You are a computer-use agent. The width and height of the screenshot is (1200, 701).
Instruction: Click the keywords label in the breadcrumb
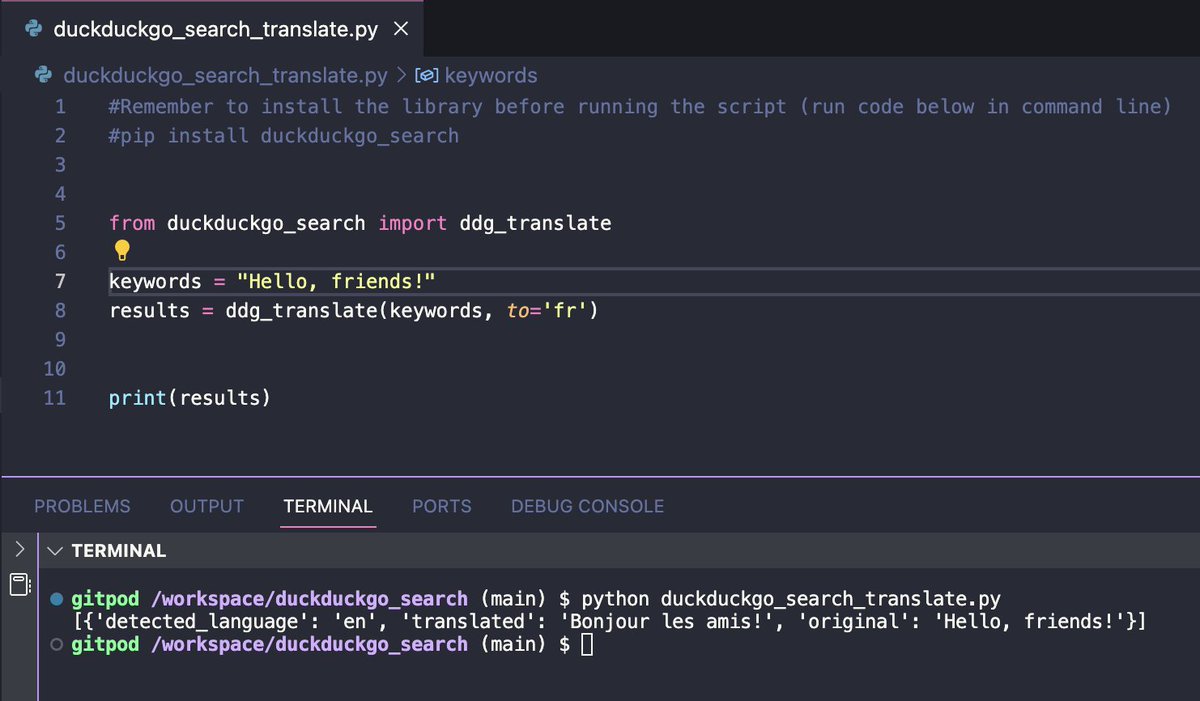492,75
